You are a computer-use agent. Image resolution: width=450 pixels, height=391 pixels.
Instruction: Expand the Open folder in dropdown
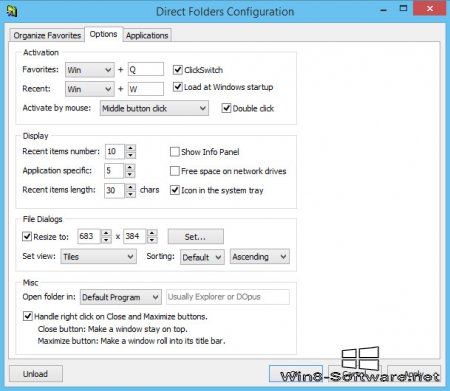[121, 297]
